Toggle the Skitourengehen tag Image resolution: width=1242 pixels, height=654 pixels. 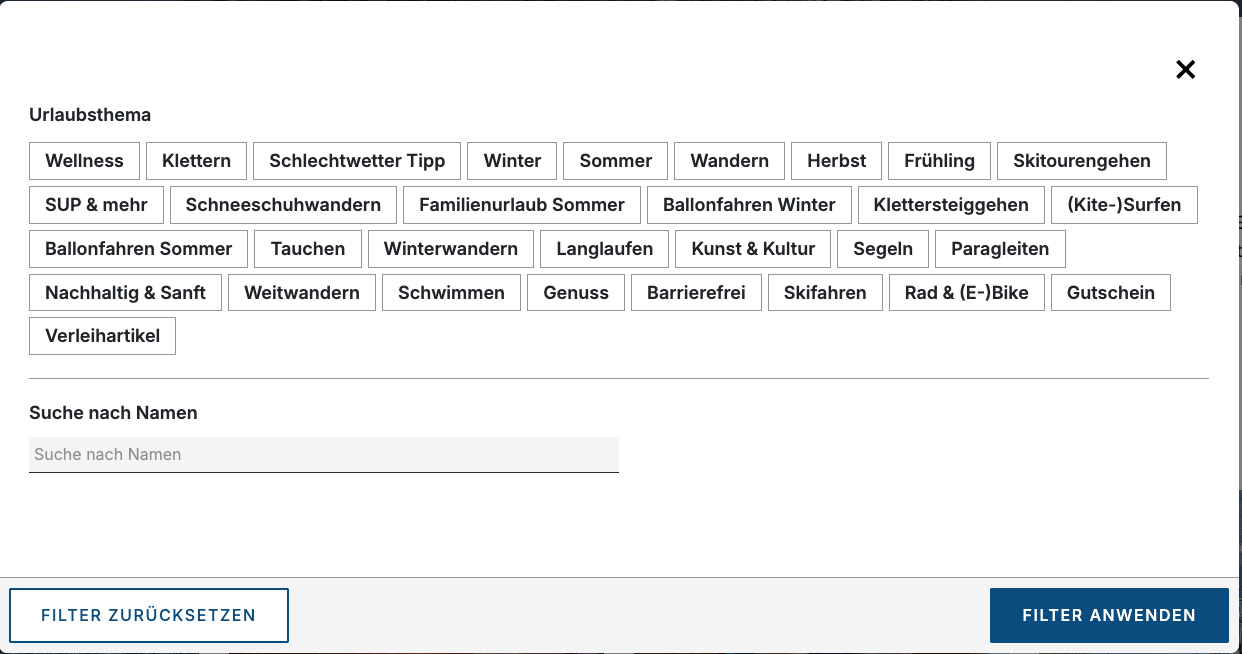pyautogui.click(x=1081, y=161)
